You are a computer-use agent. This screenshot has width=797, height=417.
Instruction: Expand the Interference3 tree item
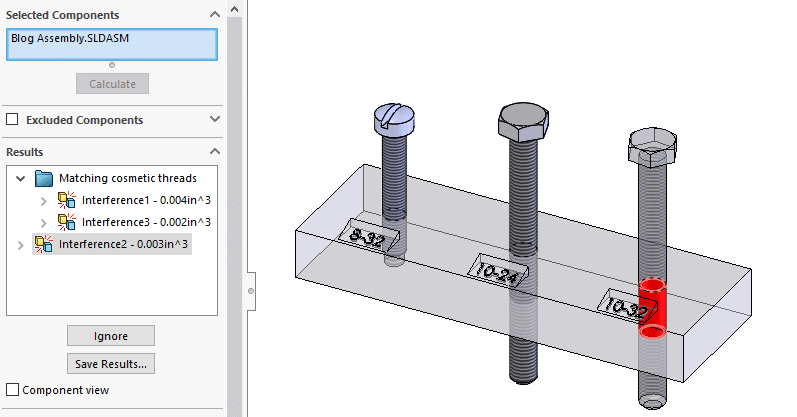[44, 223]
